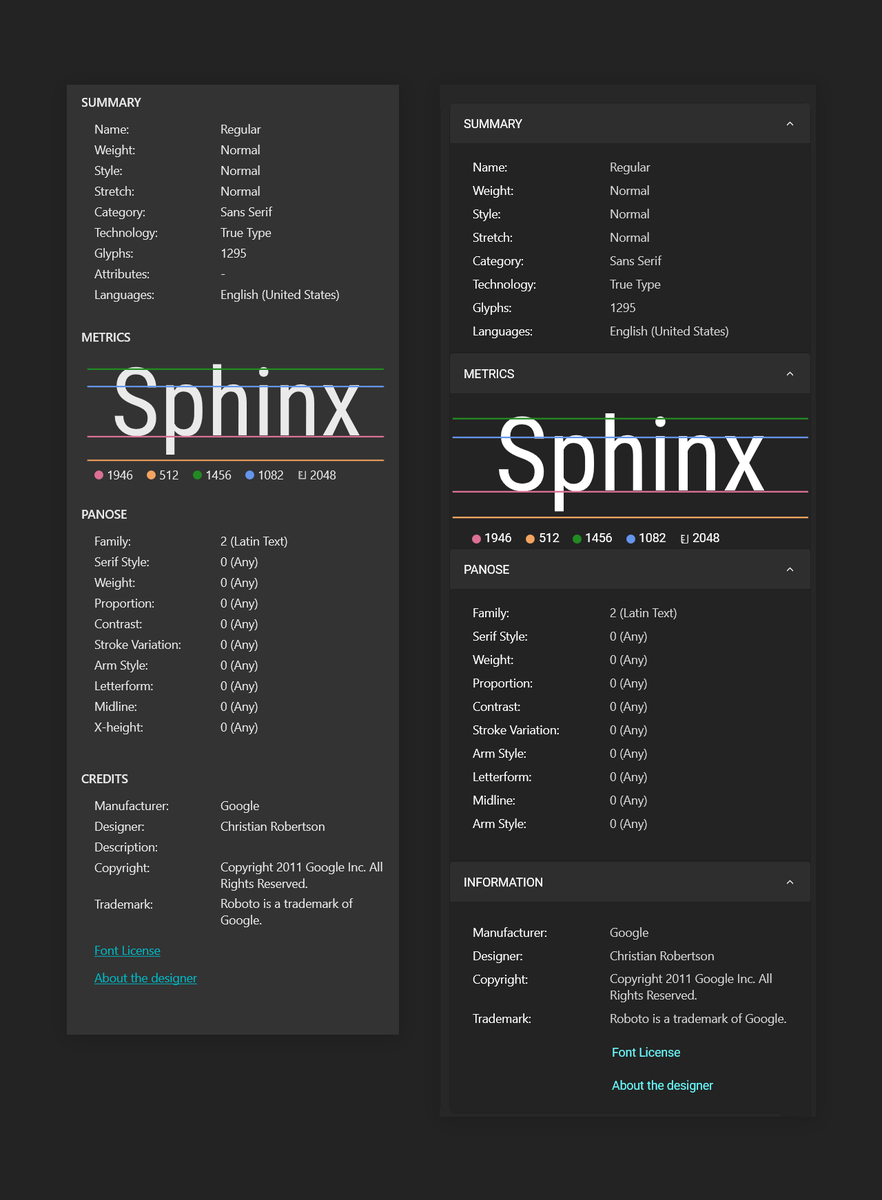Select Roboto trademark text in right panel
This screenshot has height=1200, width=882.
[x=698, y=1019]
